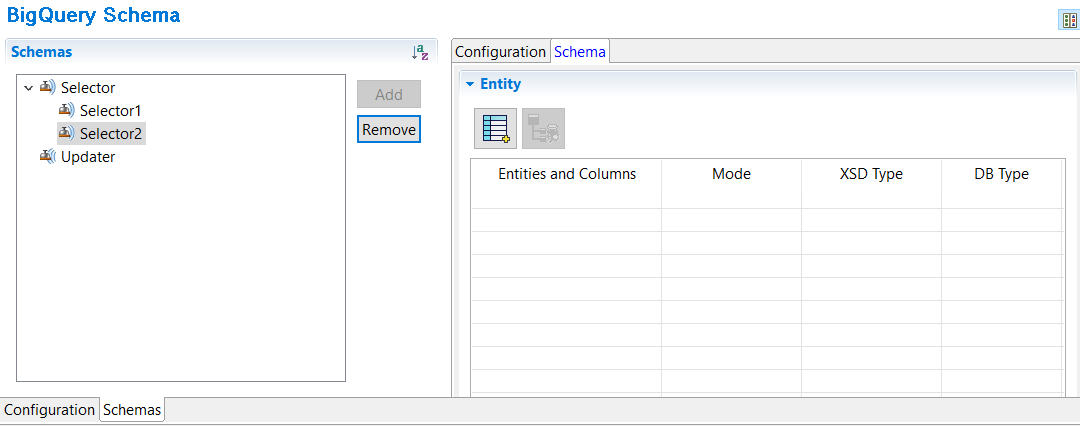Collapse the Entity section

470,84
